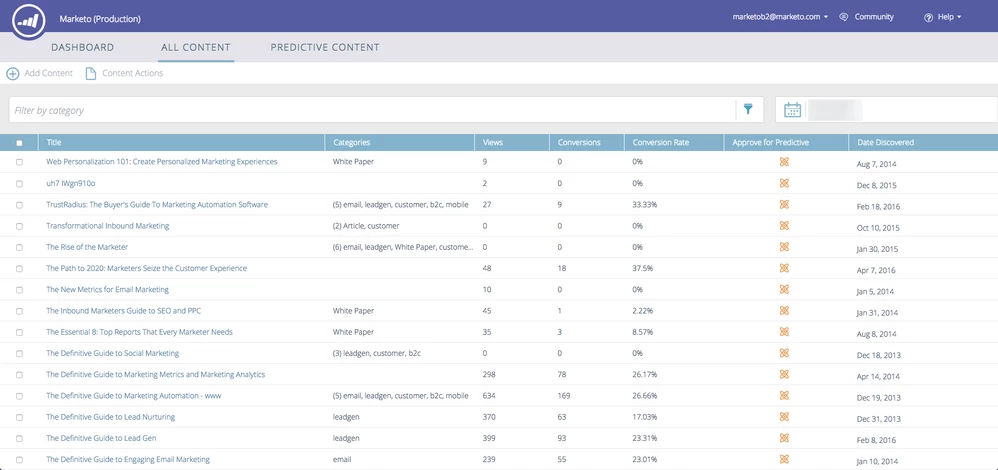Click the Content Actions button label
998x470 pixels.
point(132,73)
